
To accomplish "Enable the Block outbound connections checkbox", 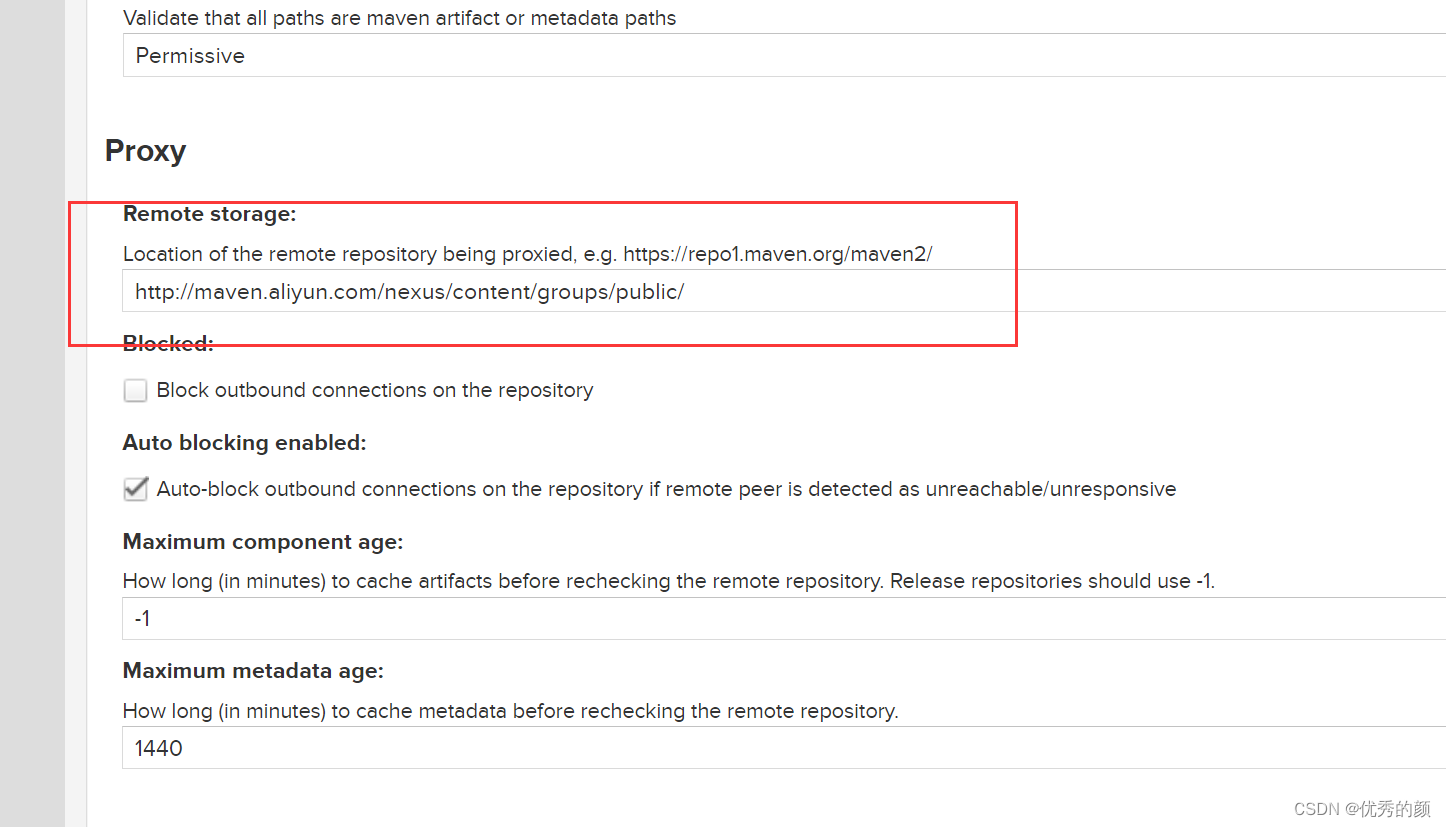I will [135, 390].
